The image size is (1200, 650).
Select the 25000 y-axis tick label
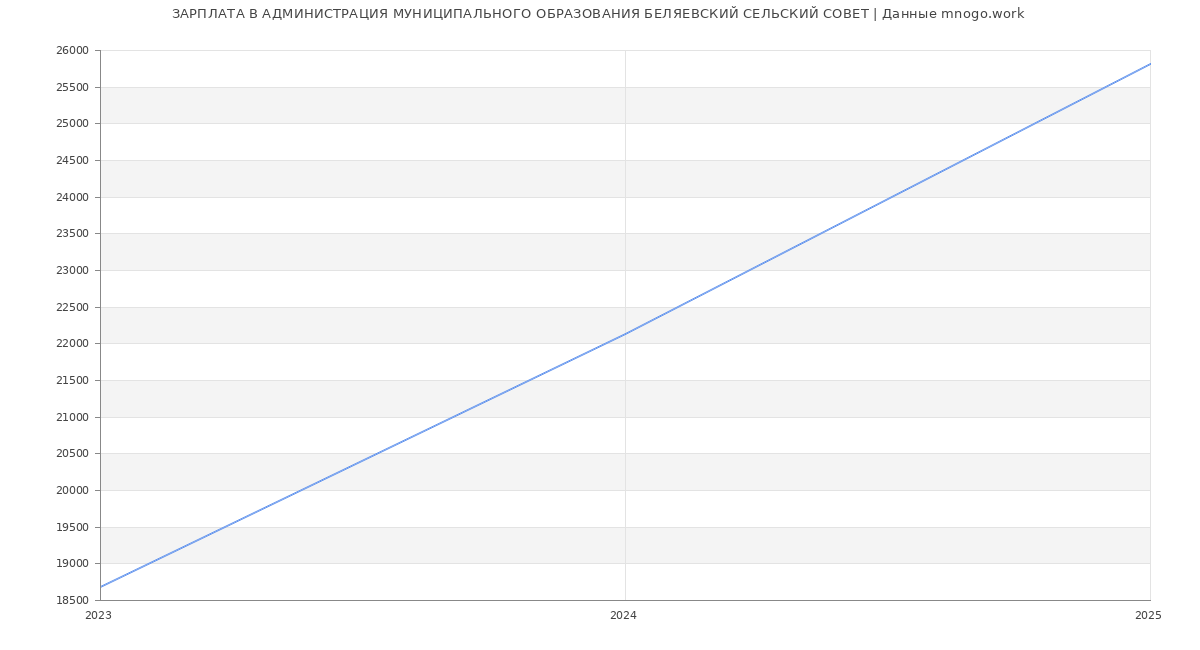[x=72, y=124]
